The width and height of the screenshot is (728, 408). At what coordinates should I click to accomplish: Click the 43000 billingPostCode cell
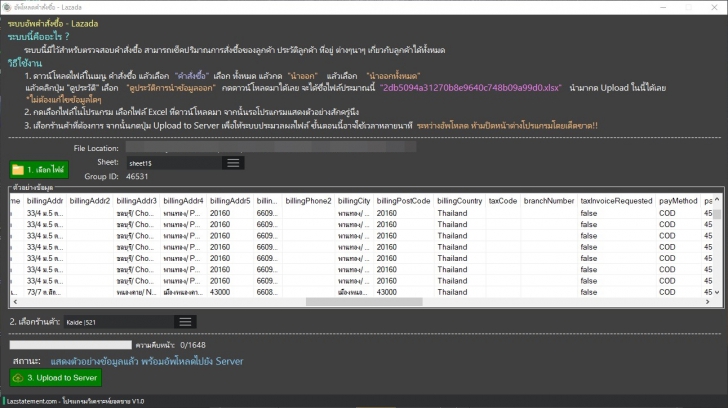pyautogui.click(x=403, y=292)
